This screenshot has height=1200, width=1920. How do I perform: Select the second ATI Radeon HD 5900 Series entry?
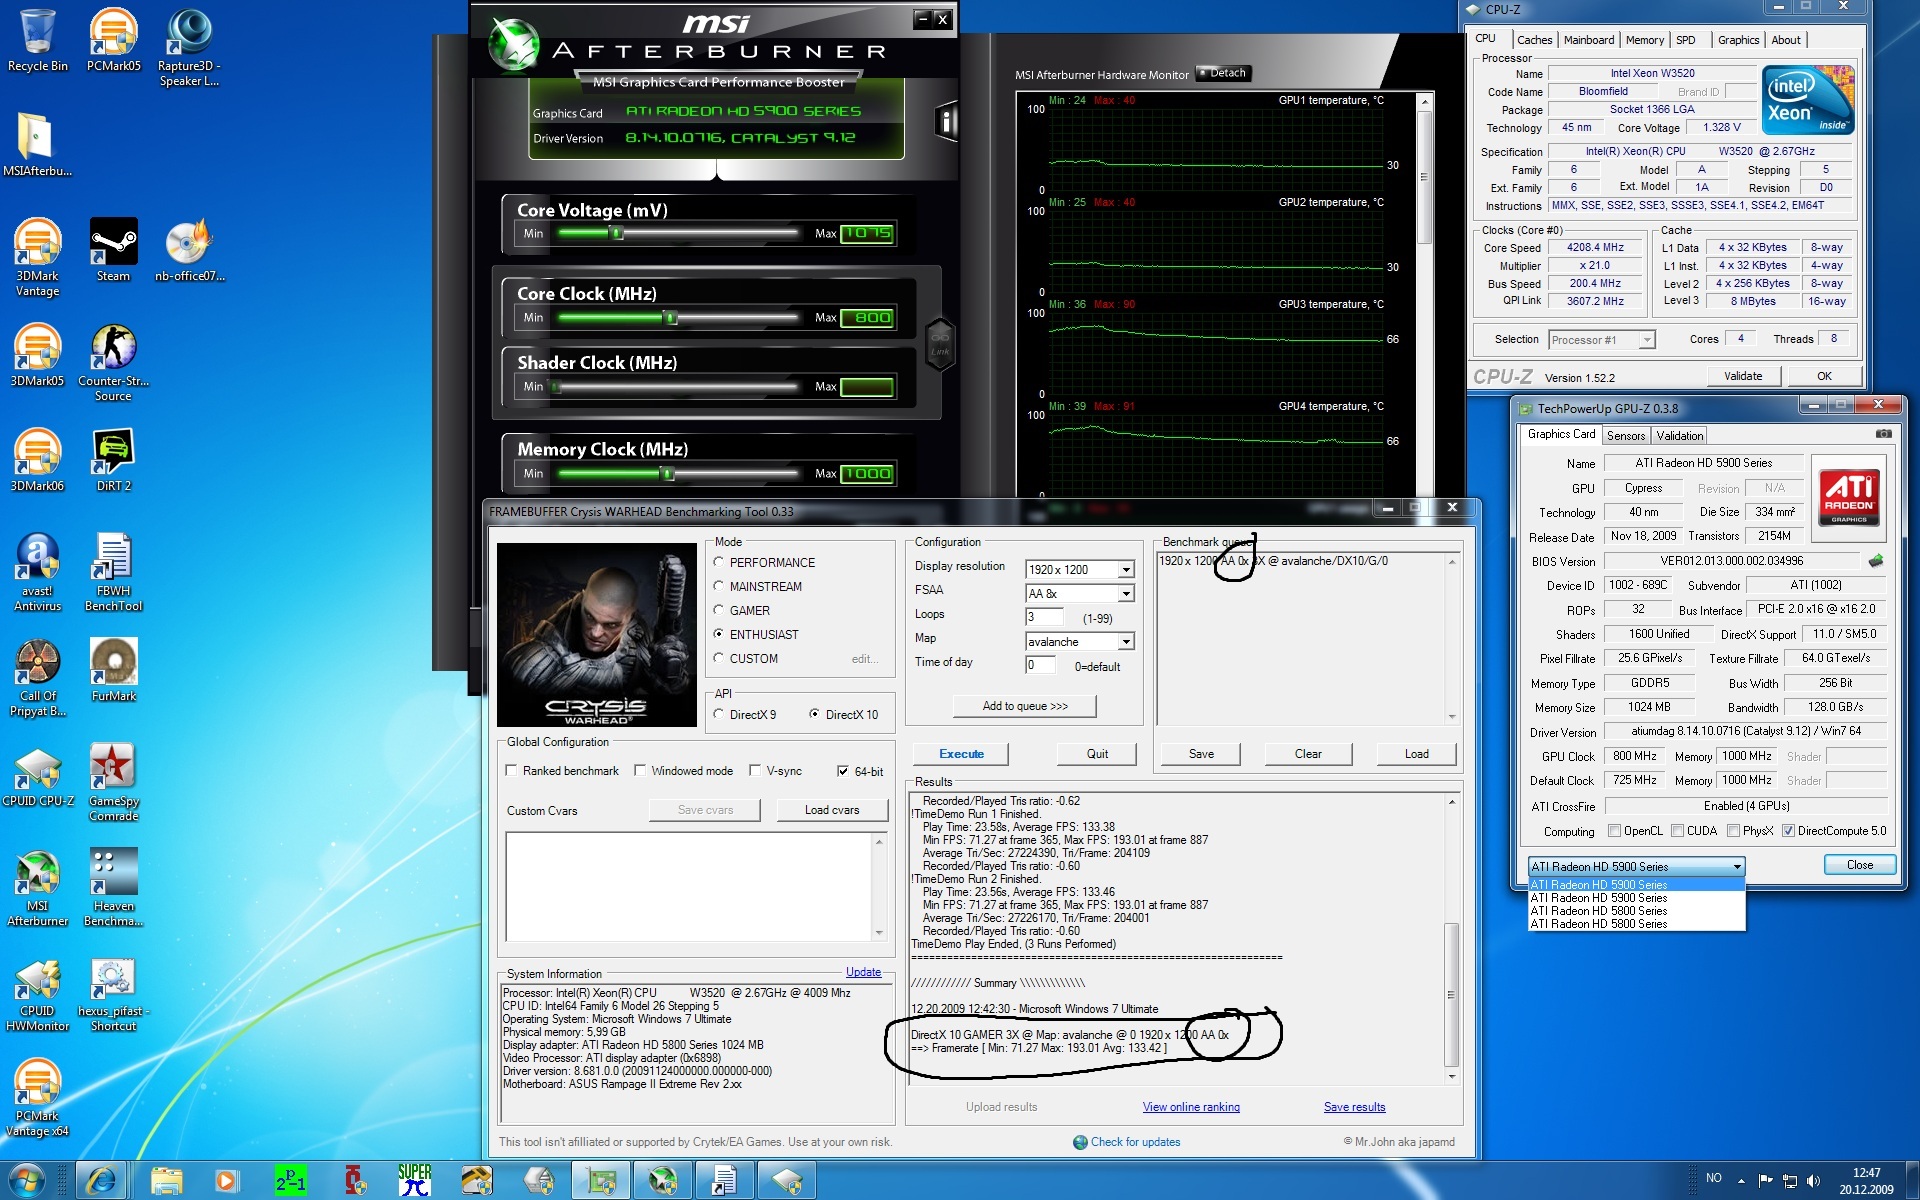coord(1636,898)
